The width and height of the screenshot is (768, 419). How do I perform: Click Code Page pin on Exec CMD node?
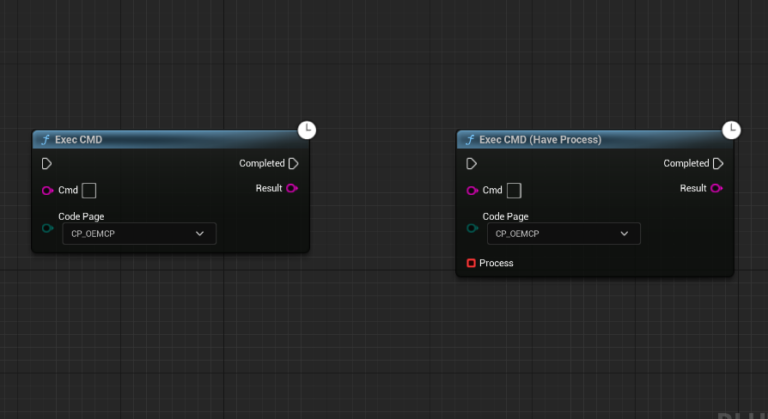pyautogui.click(x=48, y=228)
